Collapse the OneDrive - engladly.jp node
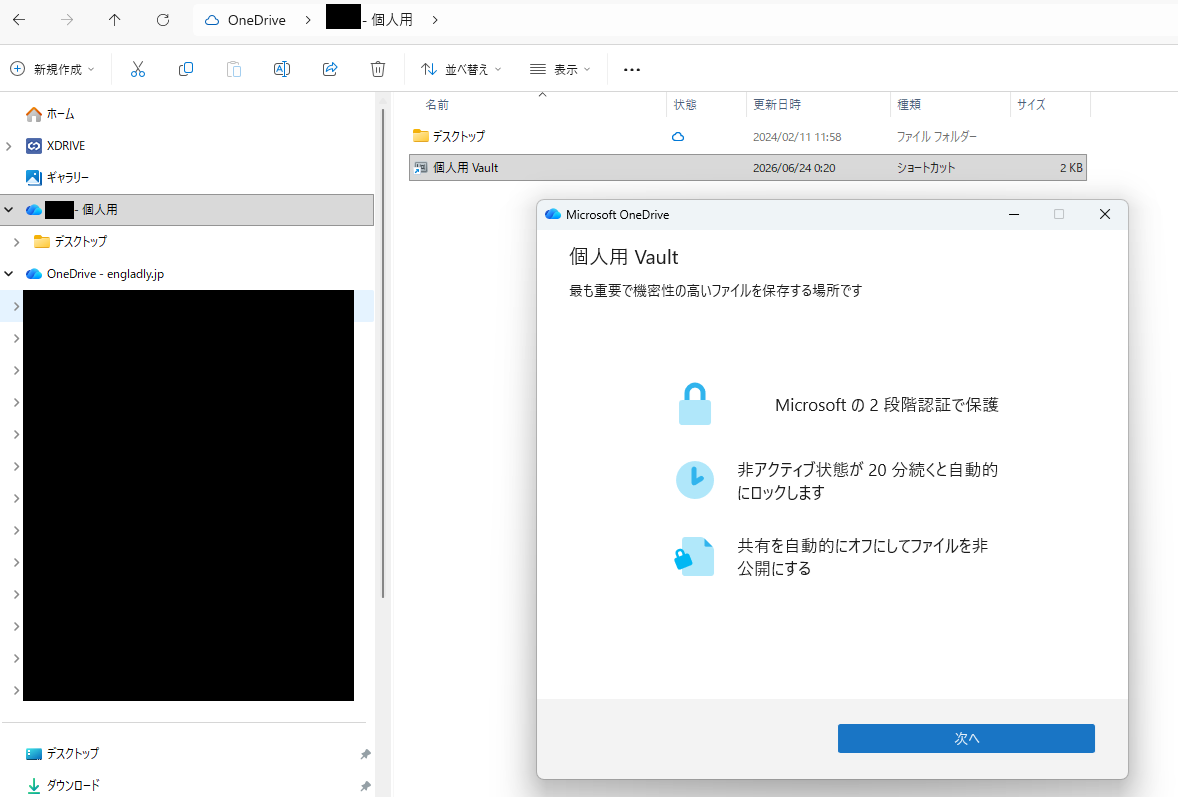This screenshot has width=1178, height=797. pyautogui.click(x=9, y=273)
